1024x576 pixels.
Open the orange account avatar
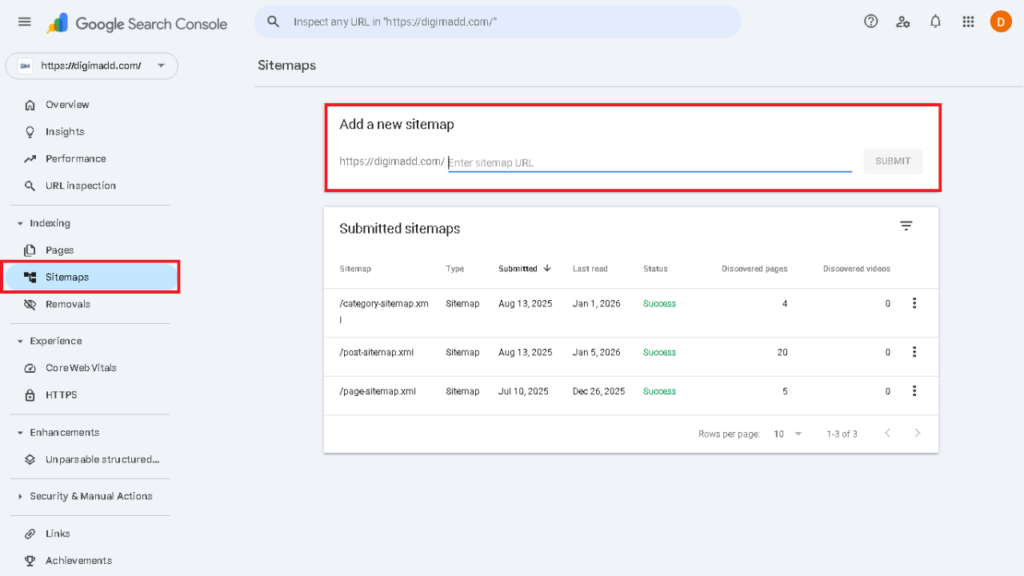1000,22
